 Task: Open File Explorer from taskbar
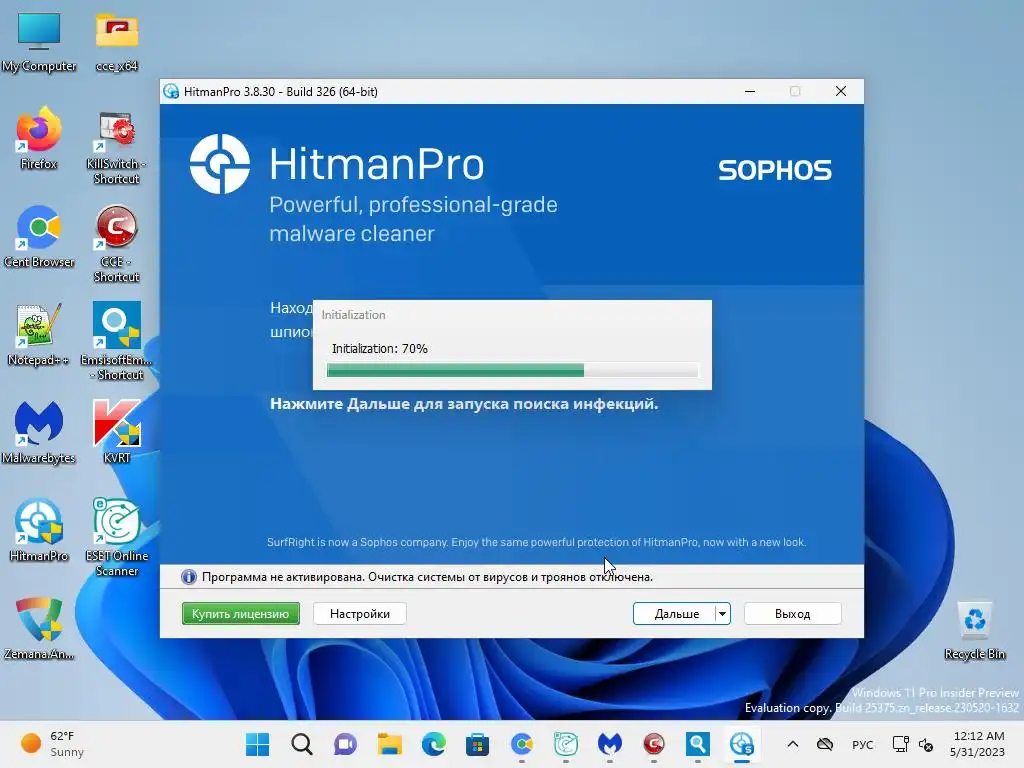click(x=389, y=744)
